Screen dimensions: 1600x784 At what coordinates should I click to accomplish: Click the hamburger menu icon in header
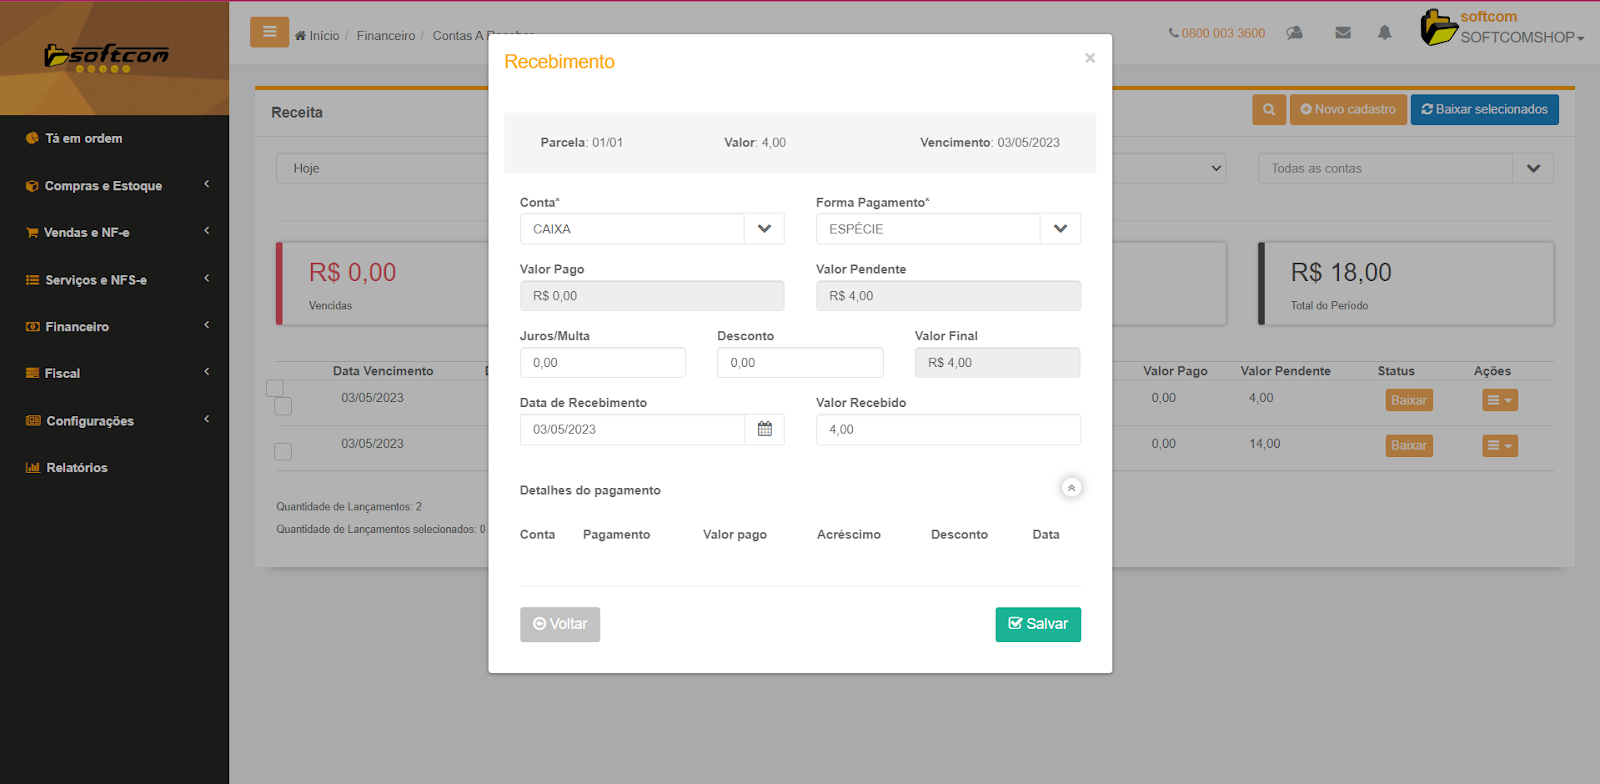coord(269,32)
